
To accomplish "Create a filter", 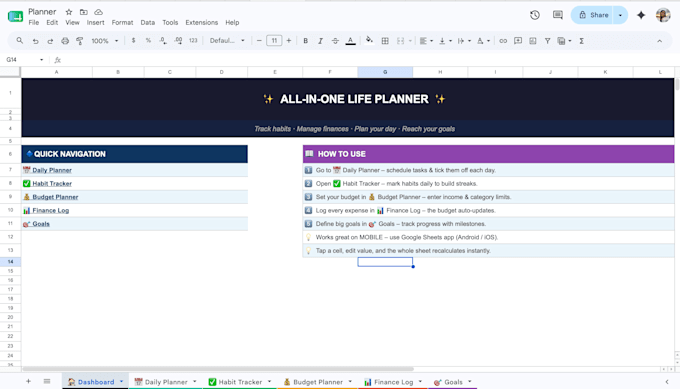I will [x=547, y=41].
